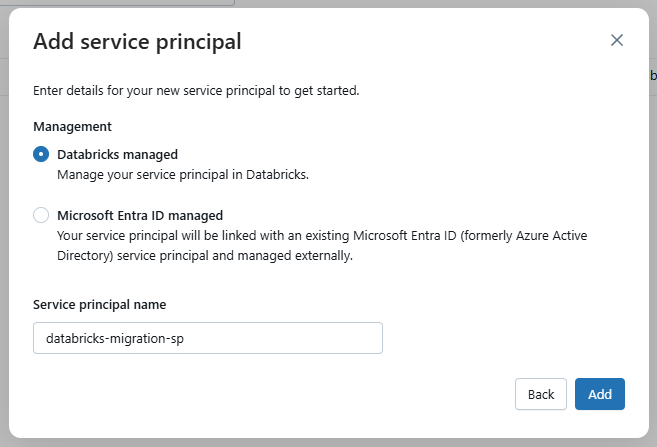Click the Add button
The width and height of the screenshot is (657, 447).
[x=600, y=394]
